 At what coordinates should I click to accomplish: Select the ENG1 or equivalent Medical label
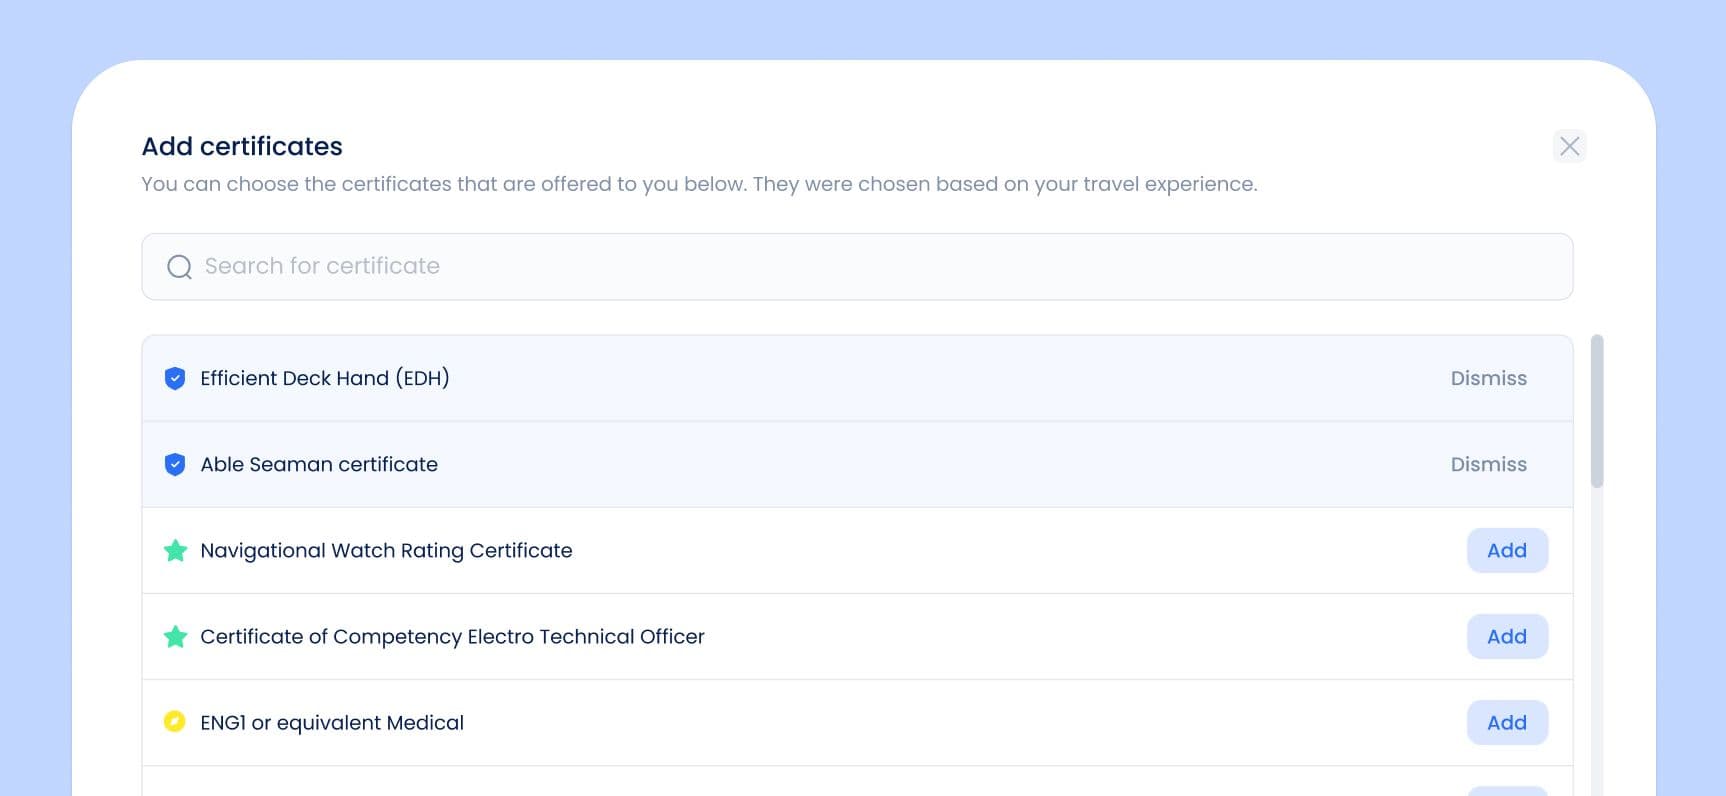332,722
